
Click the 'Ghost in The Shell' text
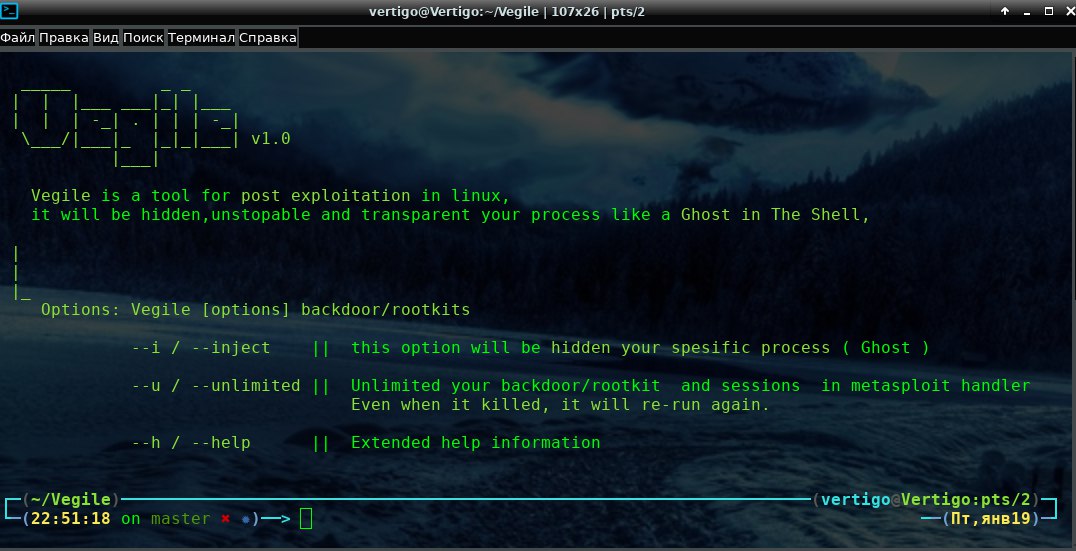pyautogui.click(x=771, y=214)
